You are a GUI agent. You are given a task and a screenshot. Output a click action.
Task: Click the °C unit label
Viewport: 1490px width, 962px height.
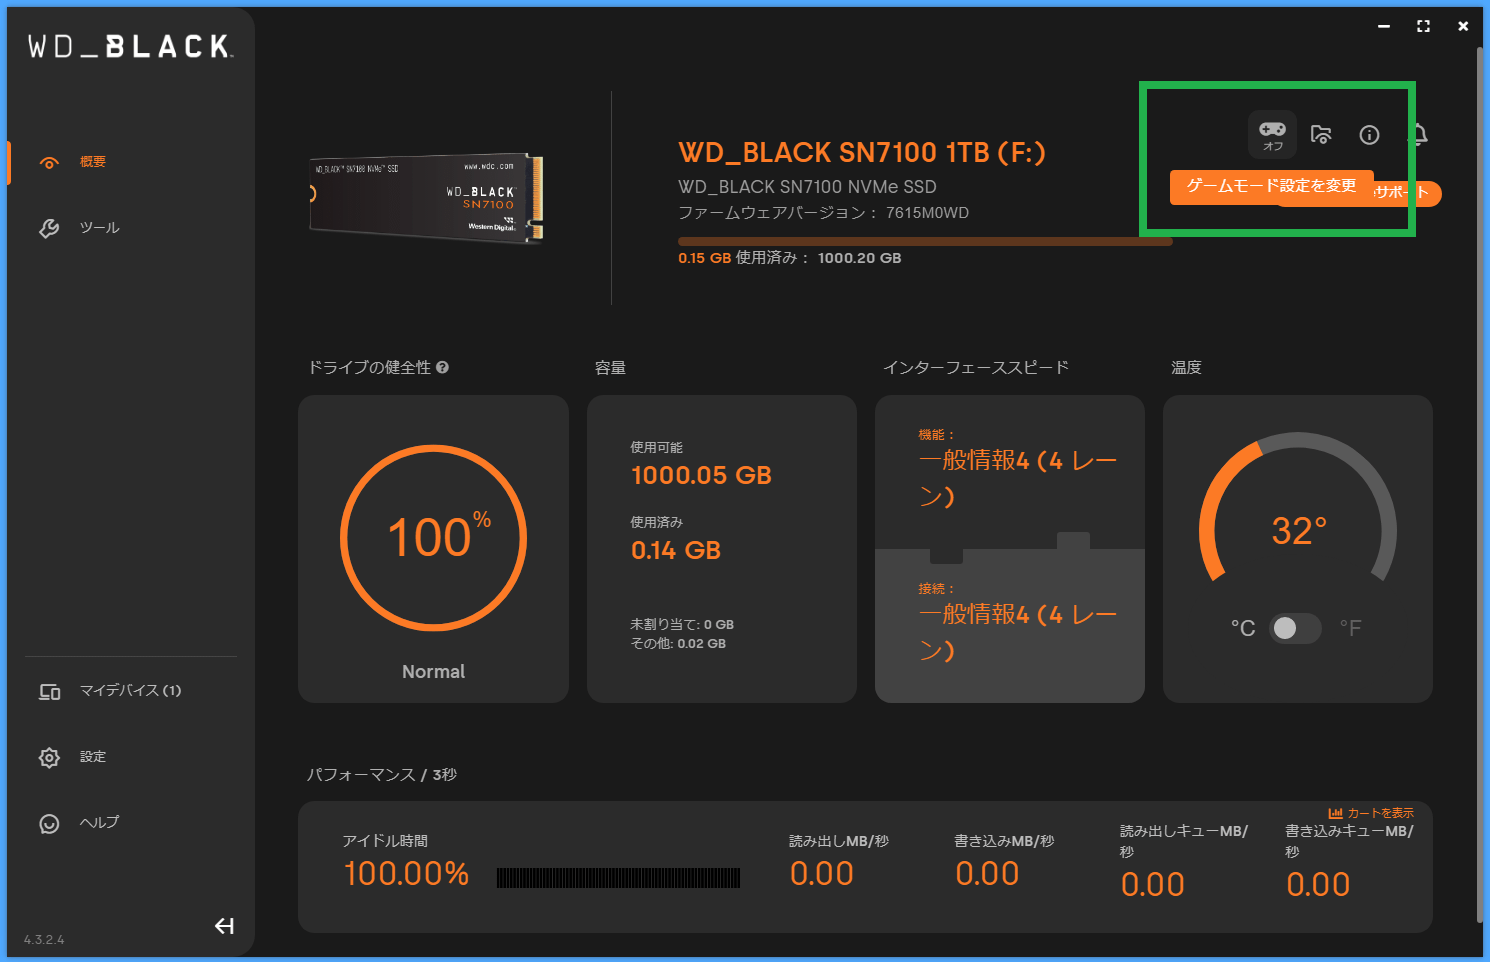[1243, 628]
